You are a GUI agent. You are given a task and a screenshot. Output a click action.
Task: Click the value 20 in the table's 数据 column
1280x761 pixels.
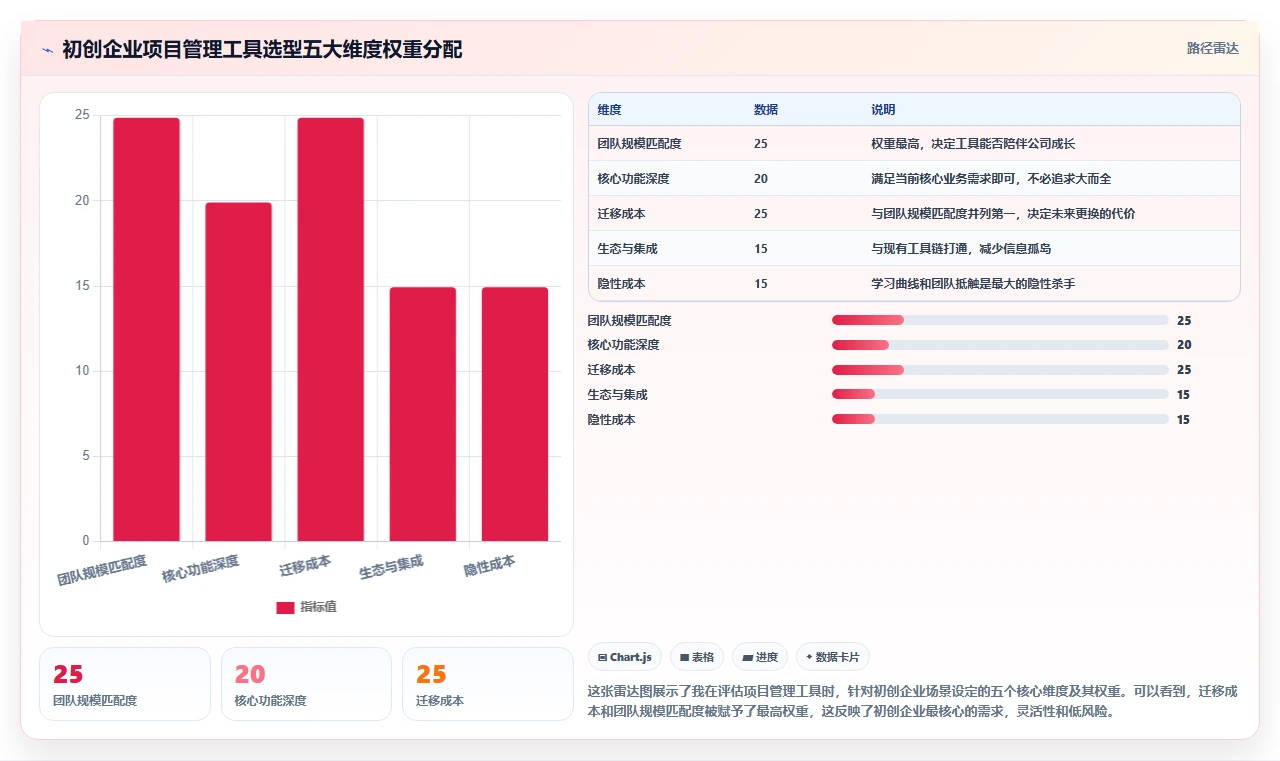point(761,179)
